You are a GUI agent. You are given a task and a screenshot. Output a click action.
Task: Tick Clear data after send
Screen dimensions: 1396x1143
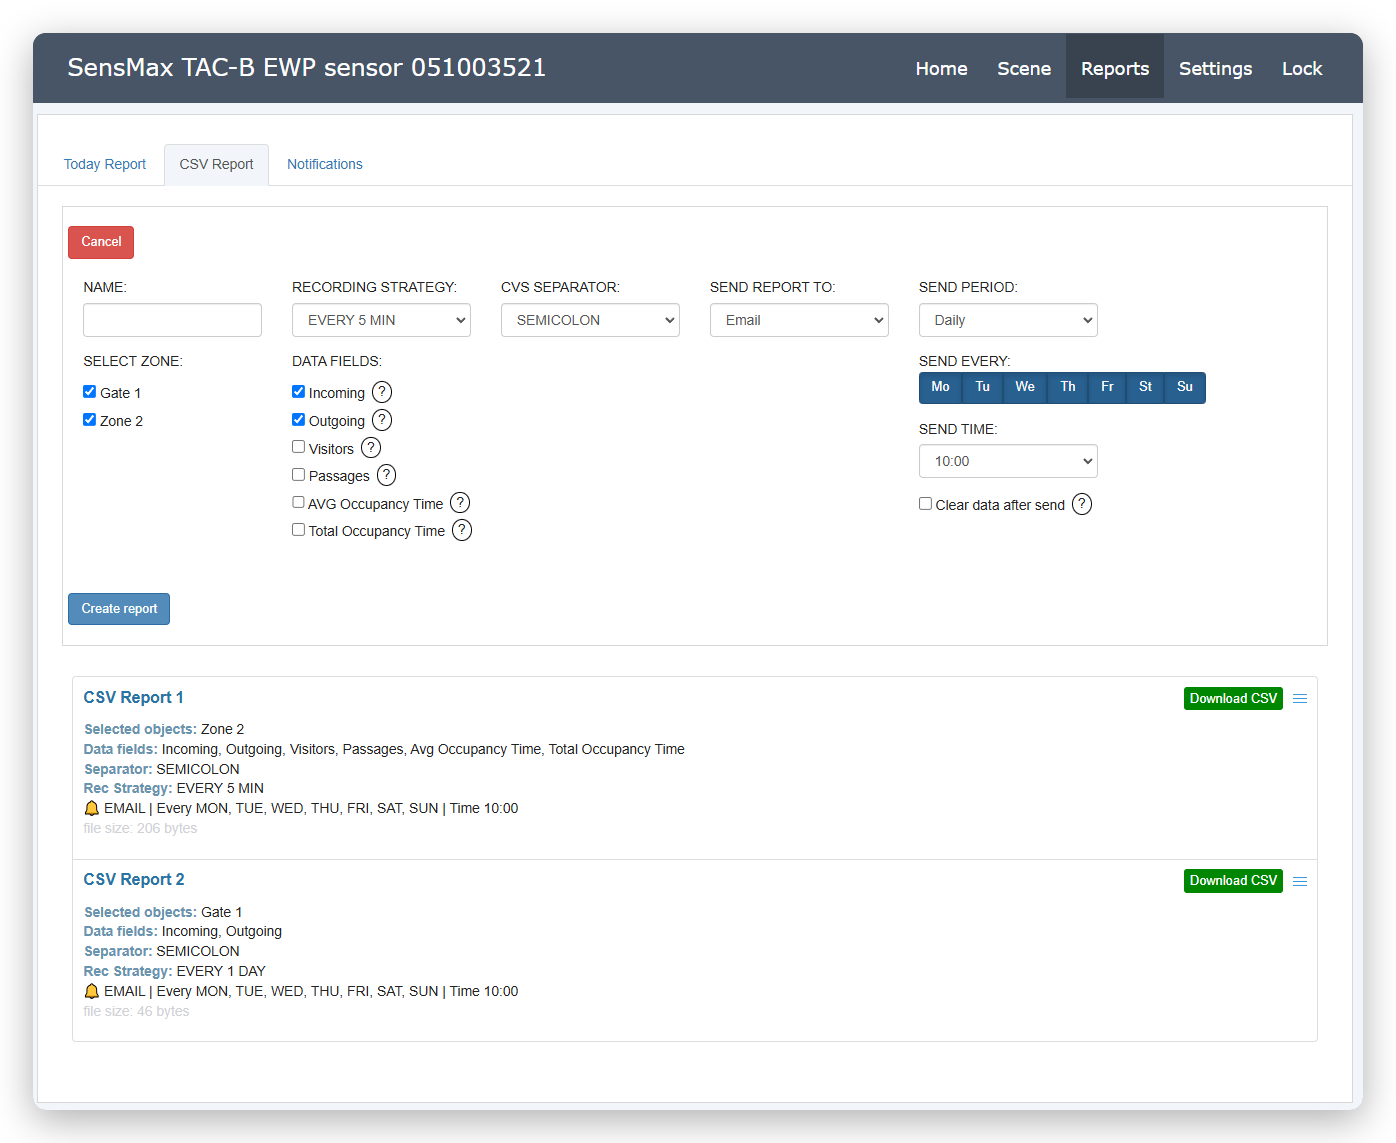tap(925, 504)
